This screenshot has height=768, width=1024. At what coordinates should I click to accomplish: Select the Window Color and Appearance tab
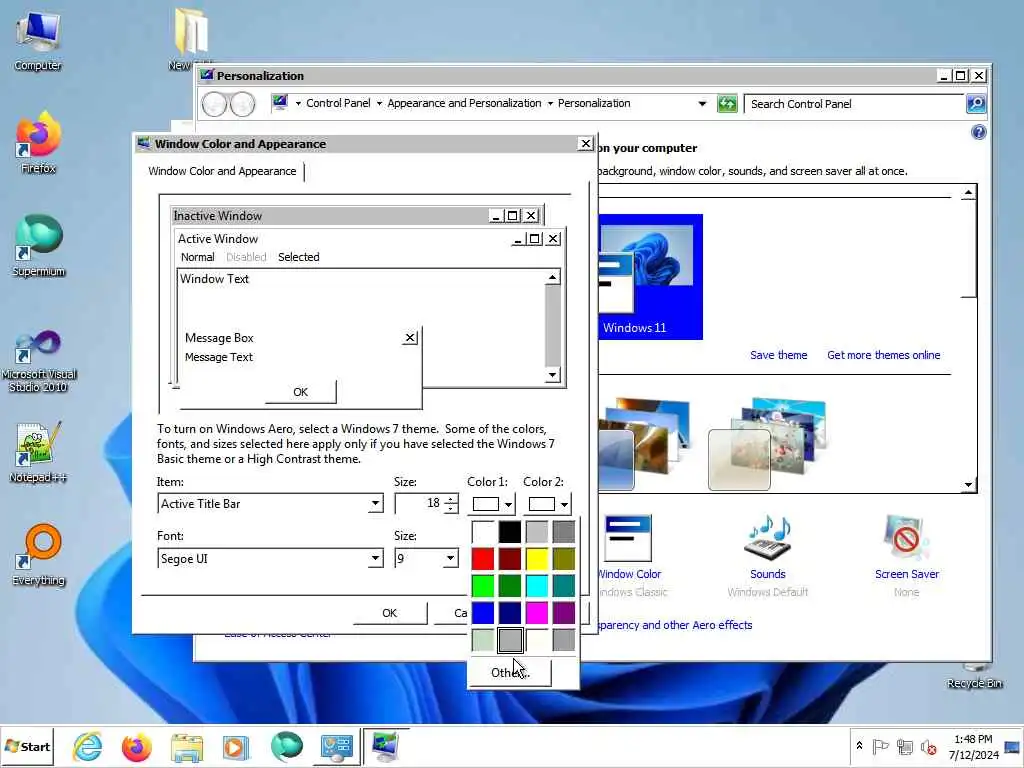pos(222,171)
